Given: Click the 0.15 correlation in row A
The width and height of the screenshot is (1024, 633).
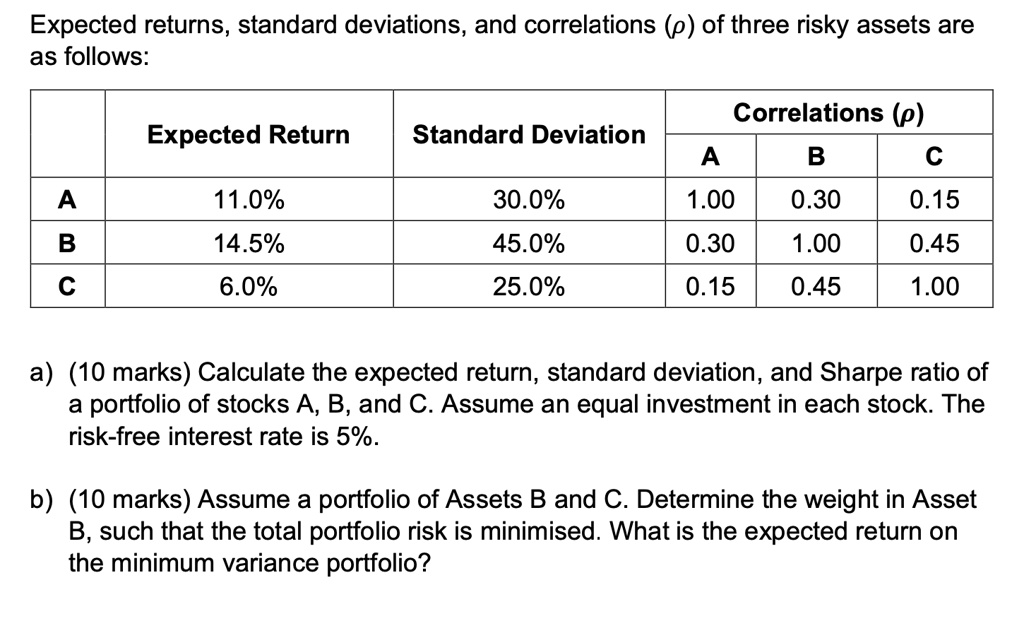Looking at the screenshot, I should coord(935,200).
